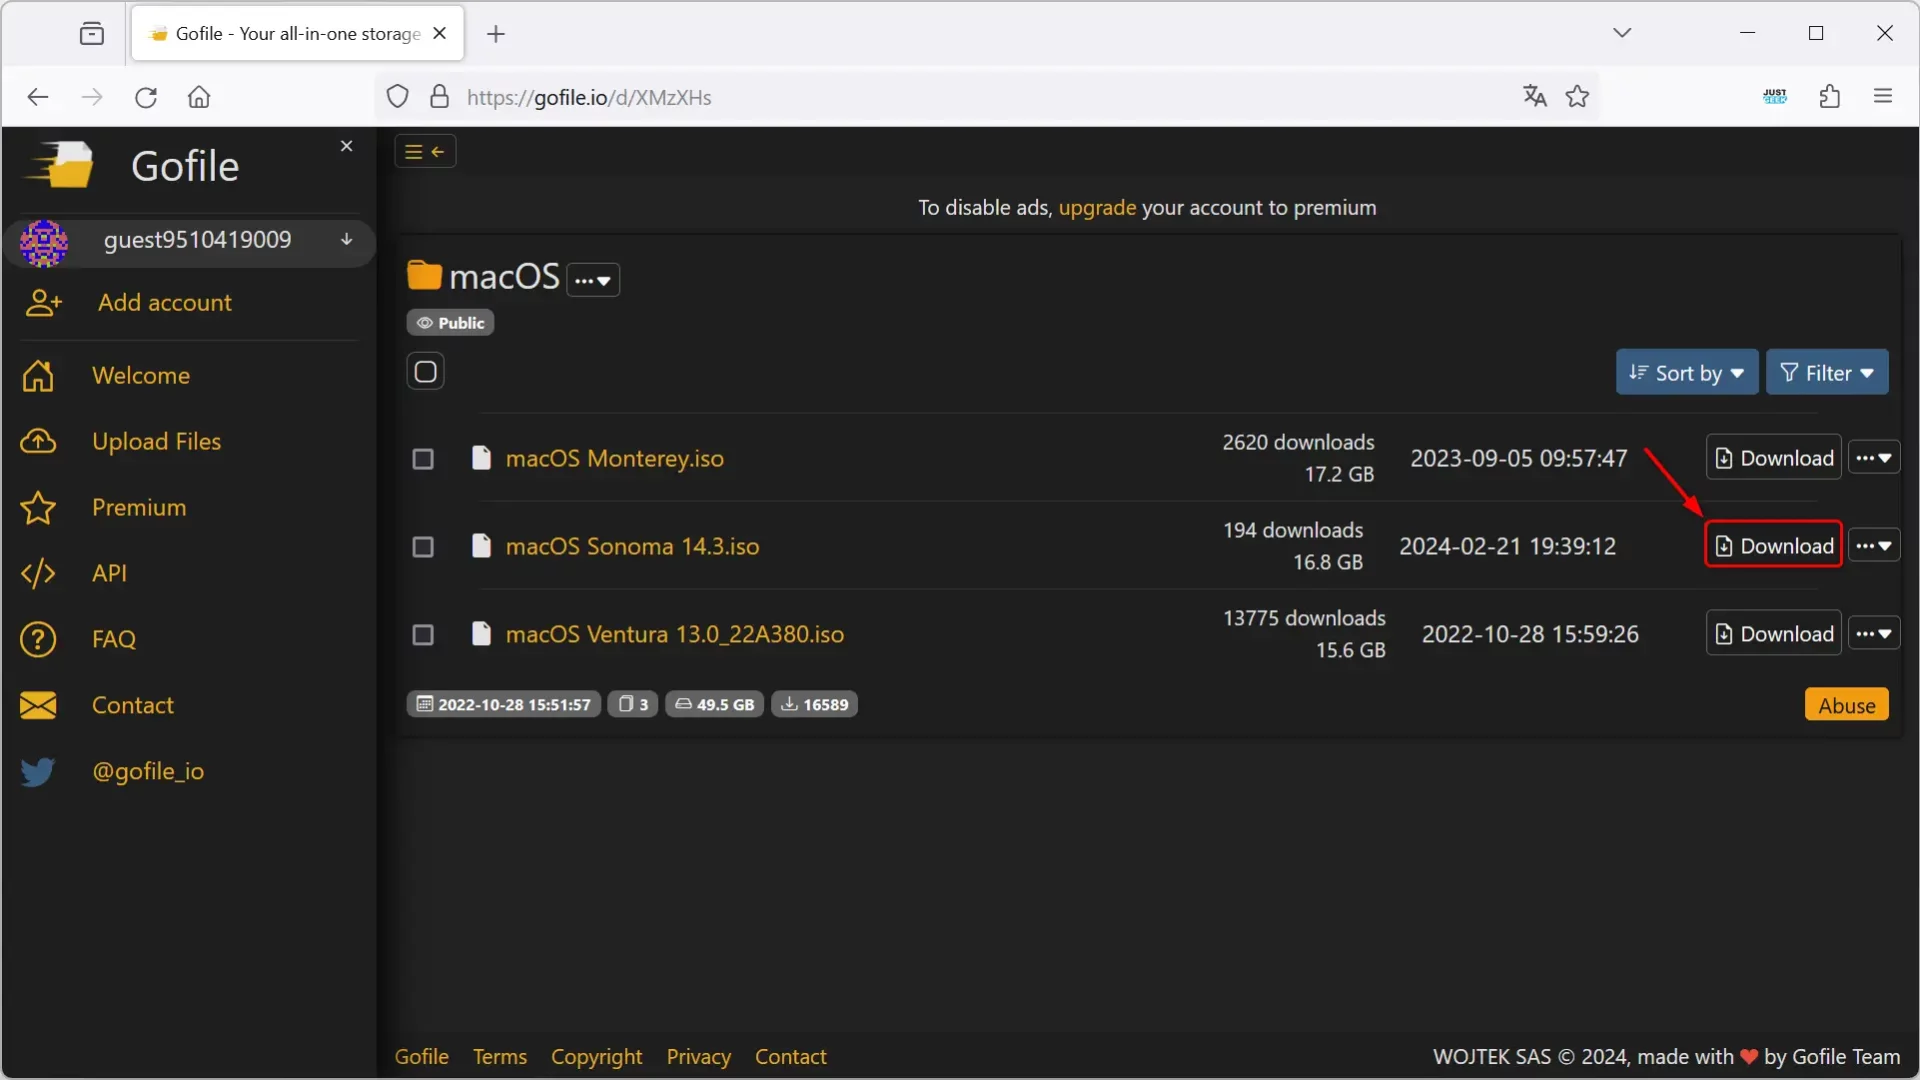1920x1080 pixels.
Task: Open macOS Ventura 13.0_22A380.iso file link
Action: coord(674,635)
